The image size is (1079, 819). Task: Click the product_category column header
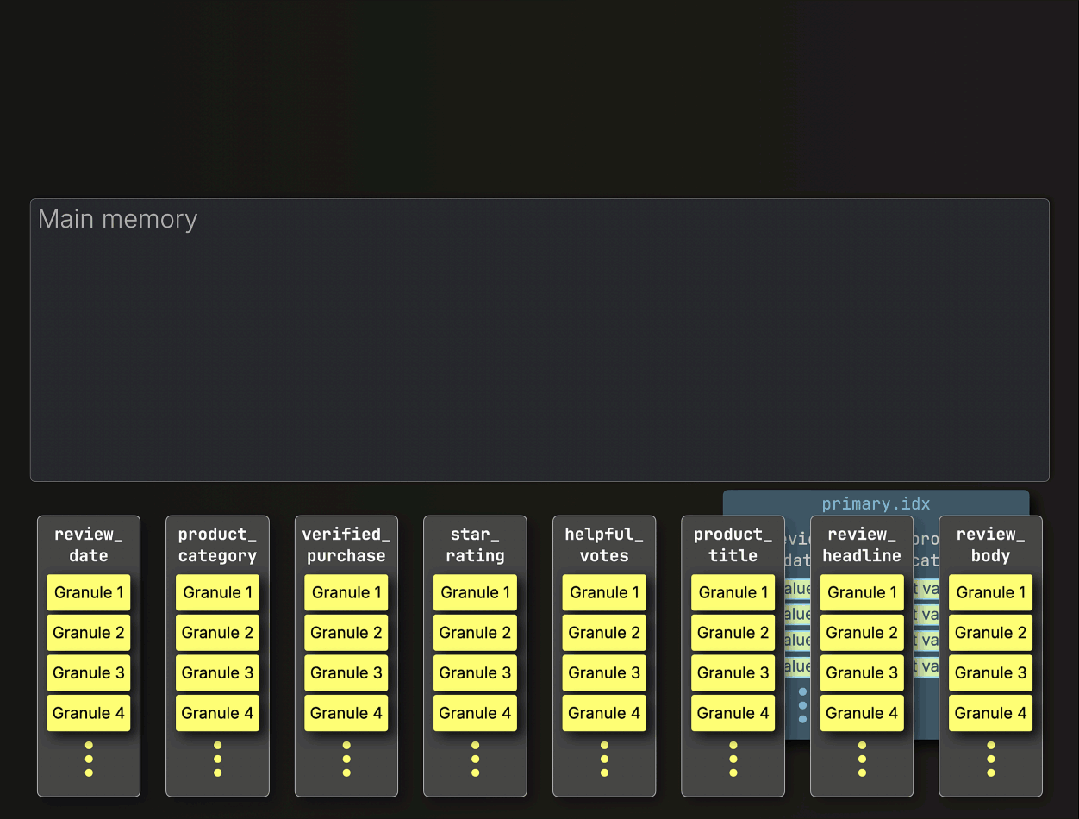217,544
